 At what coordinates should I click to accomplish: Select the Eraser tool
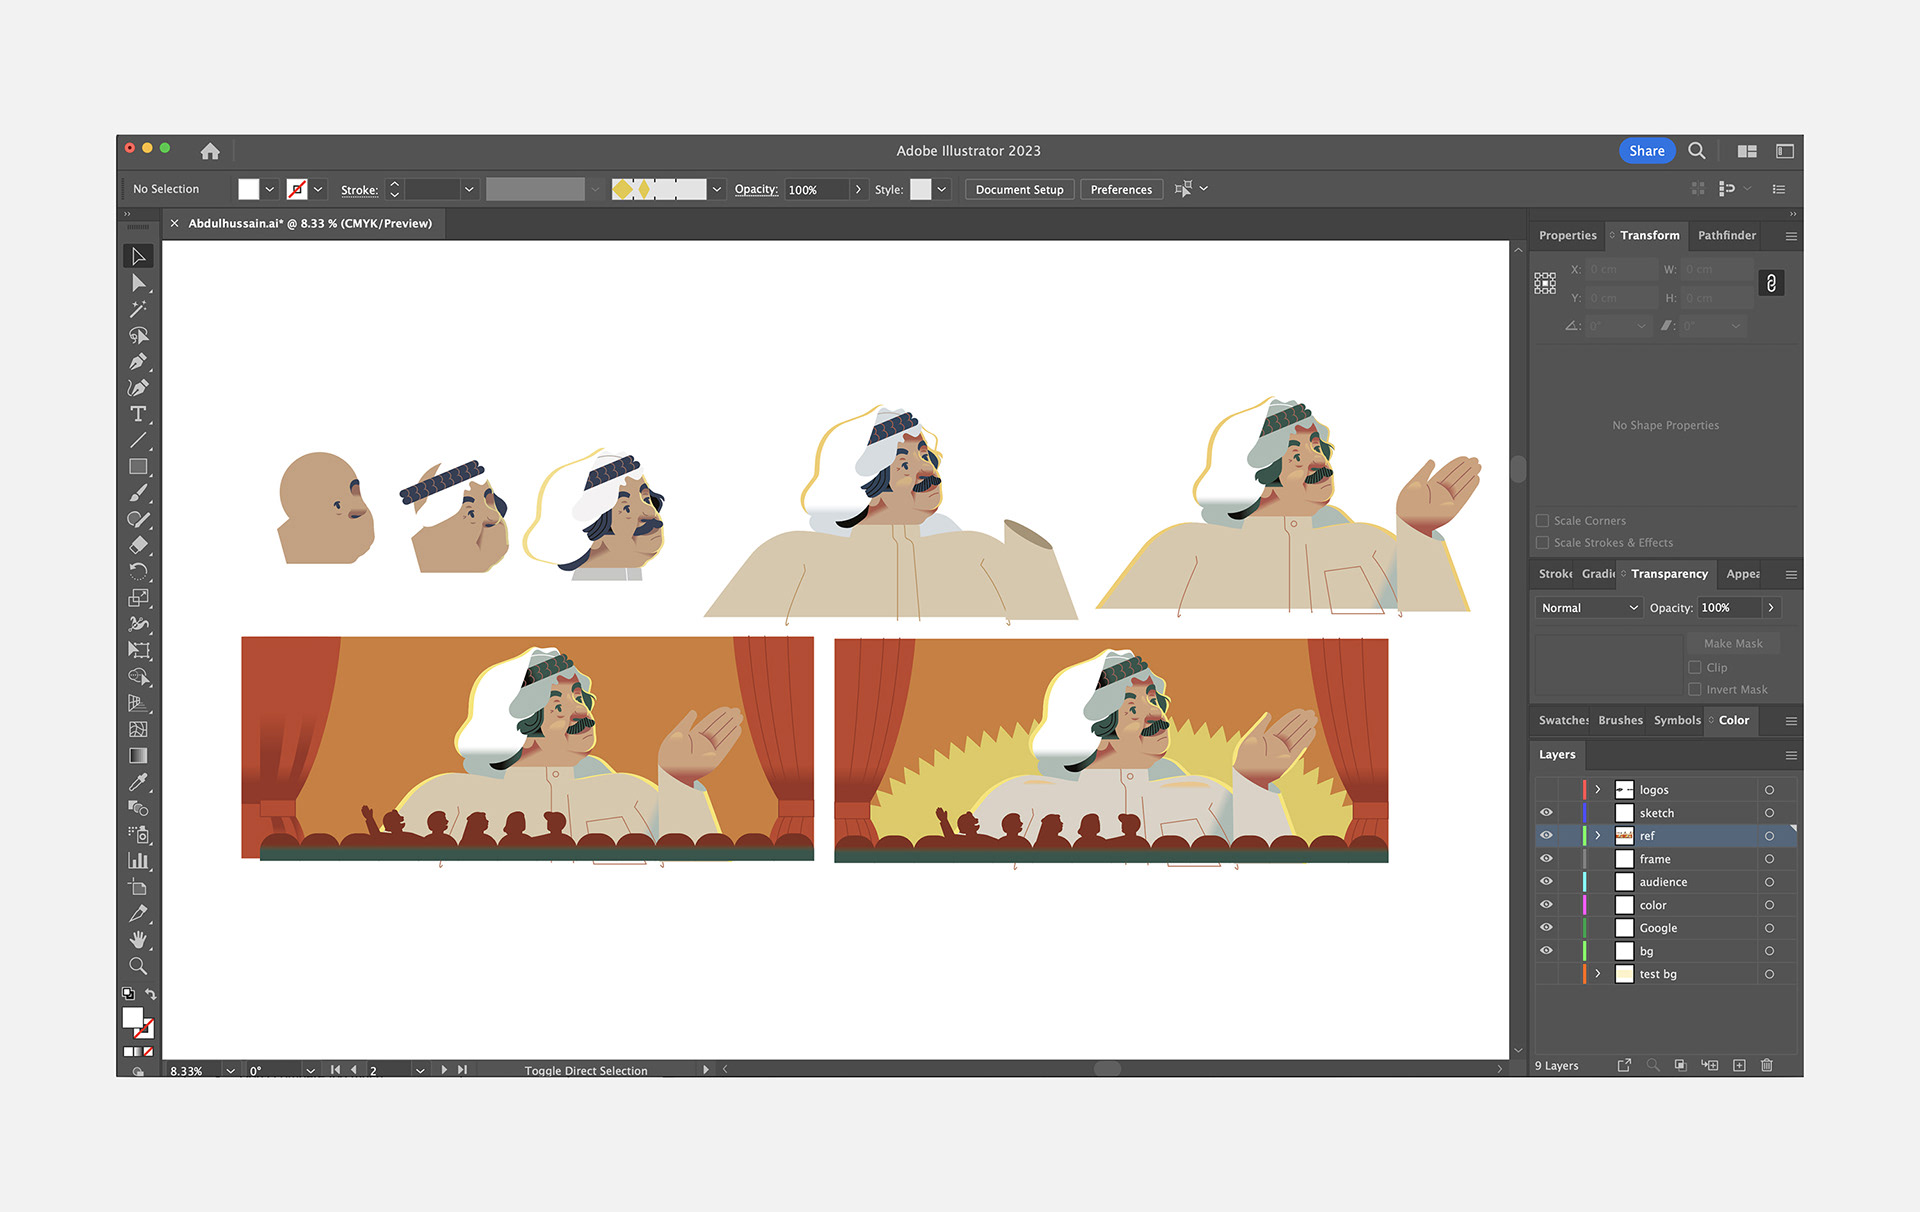tap(139, 545)
